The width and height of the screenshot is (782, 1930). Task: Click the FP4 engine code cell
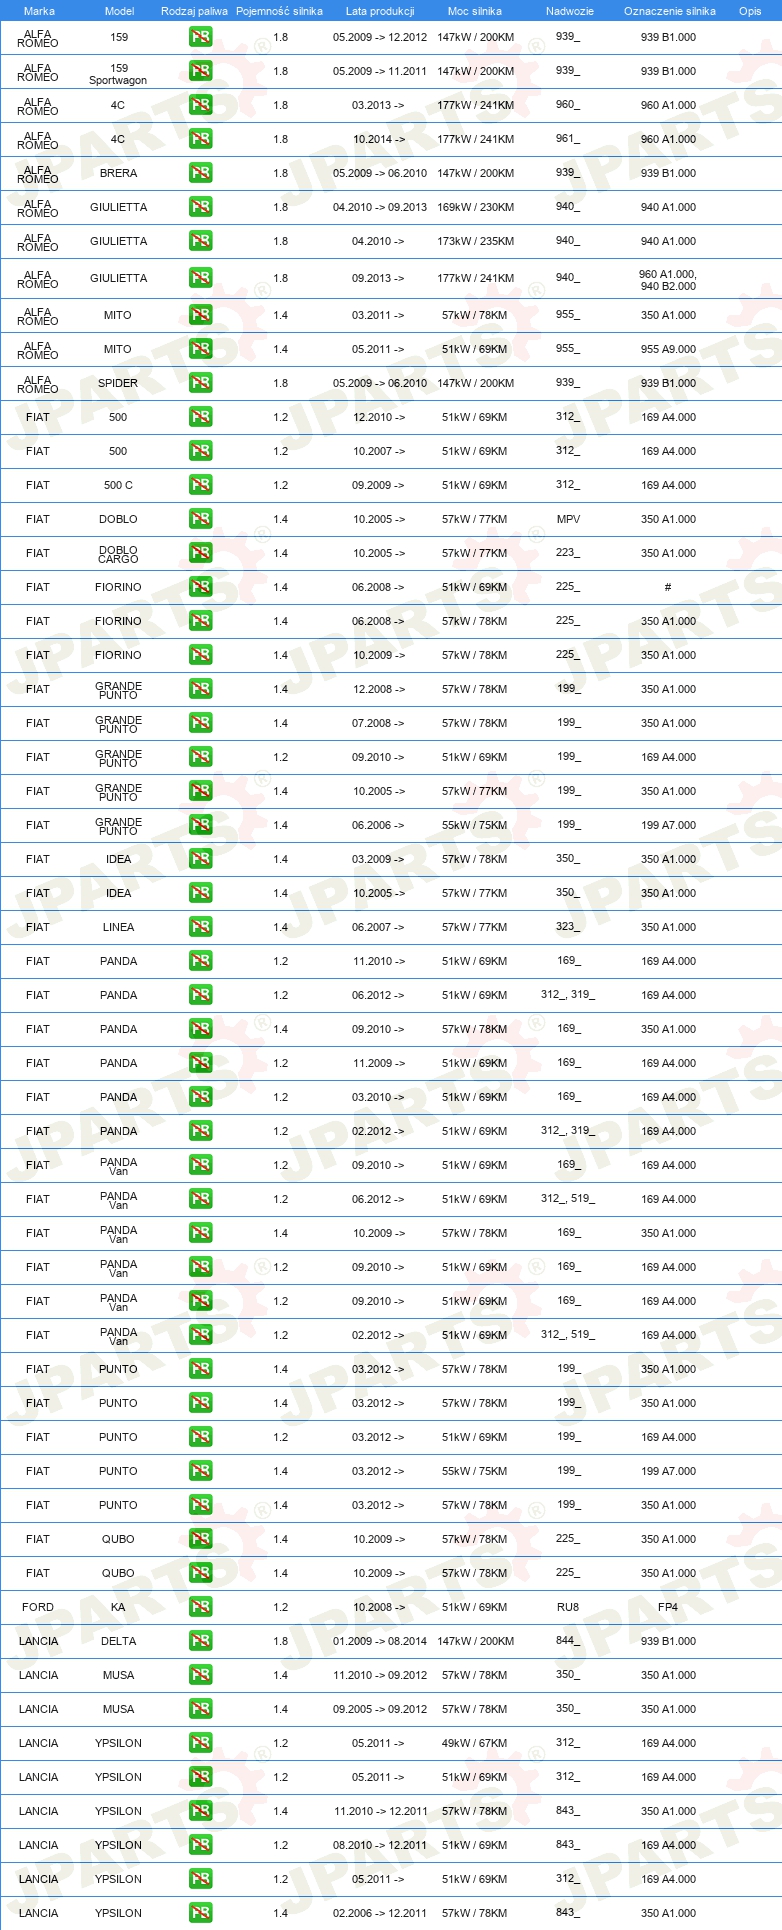coord(668,1607)
